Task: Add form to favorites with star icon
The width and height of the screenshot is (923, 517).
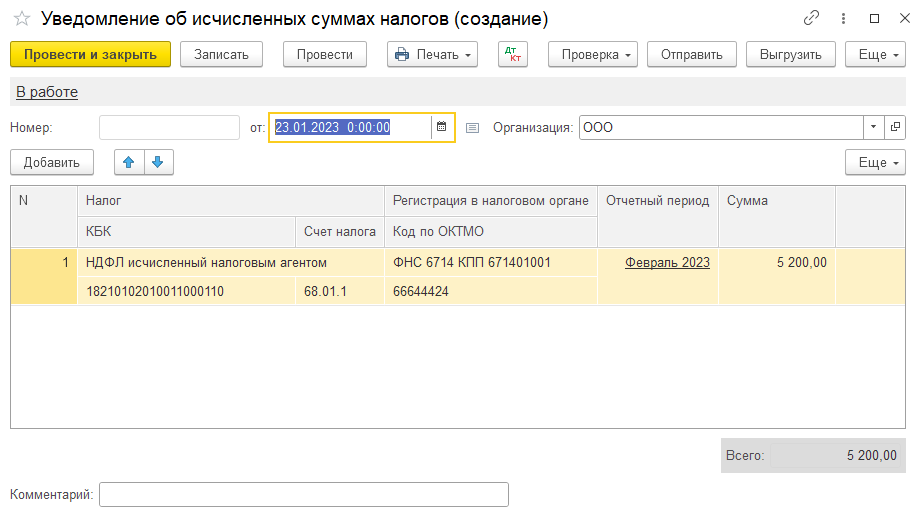Action: click(21, 19)
